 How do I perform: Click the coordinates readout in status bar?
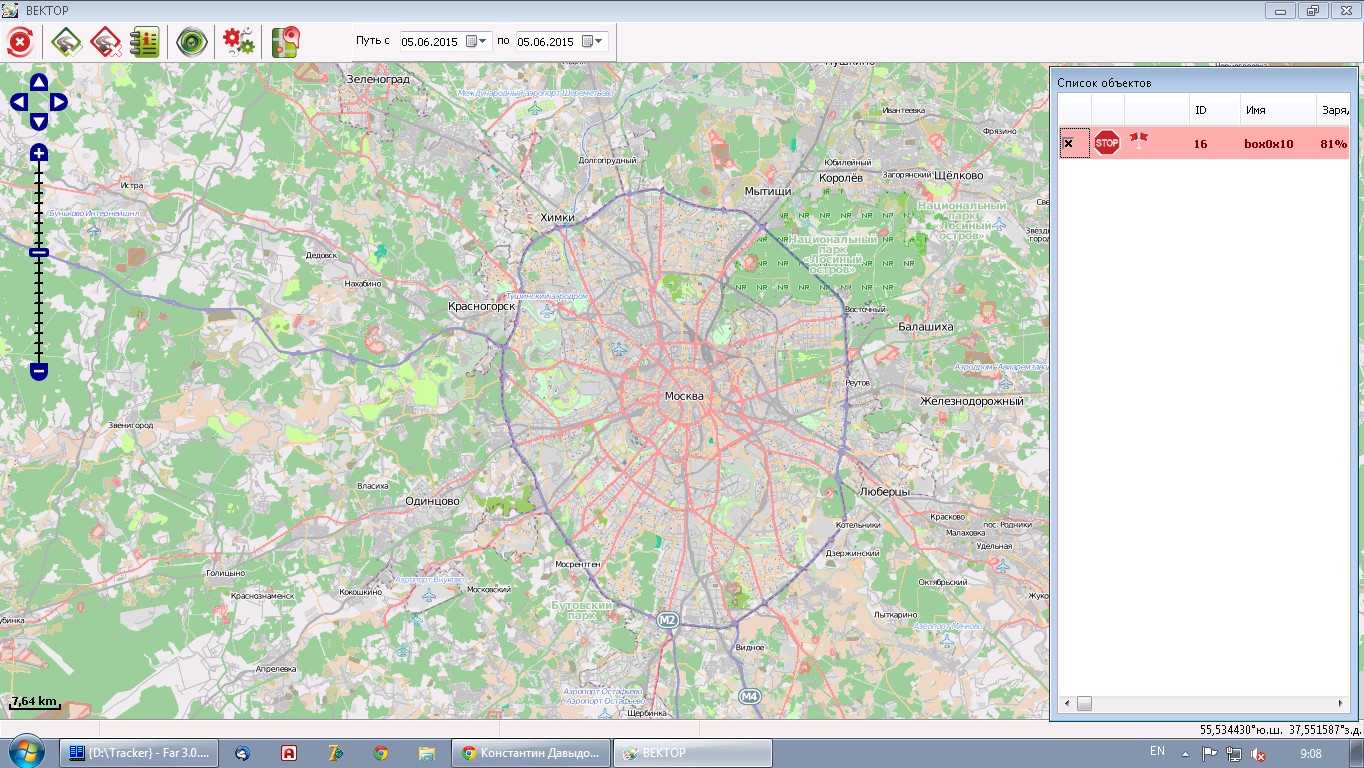(1279, 730)
